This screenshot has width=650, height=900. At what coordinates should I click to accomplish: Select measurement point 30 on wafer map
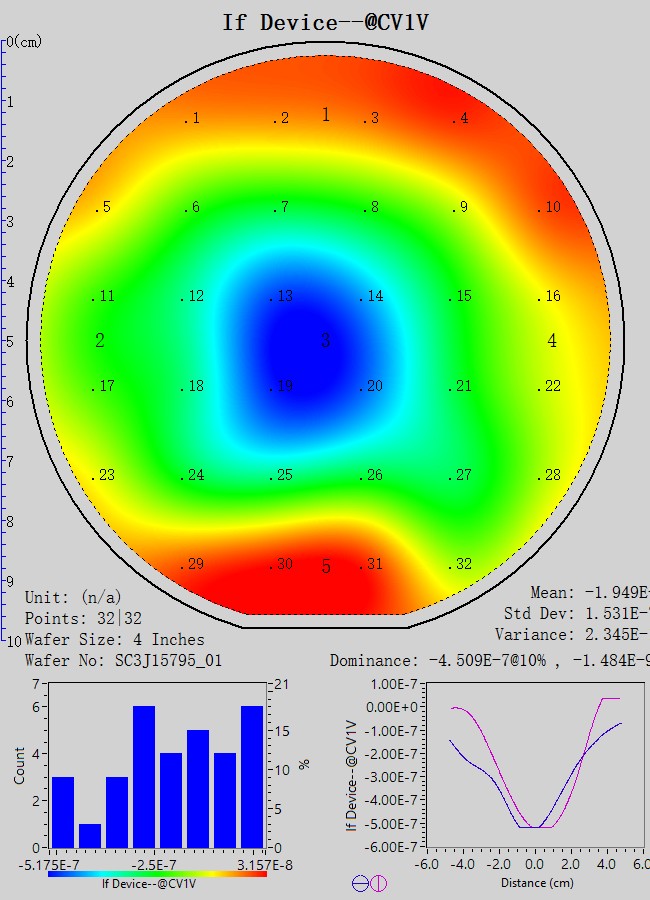coord(283,564)
